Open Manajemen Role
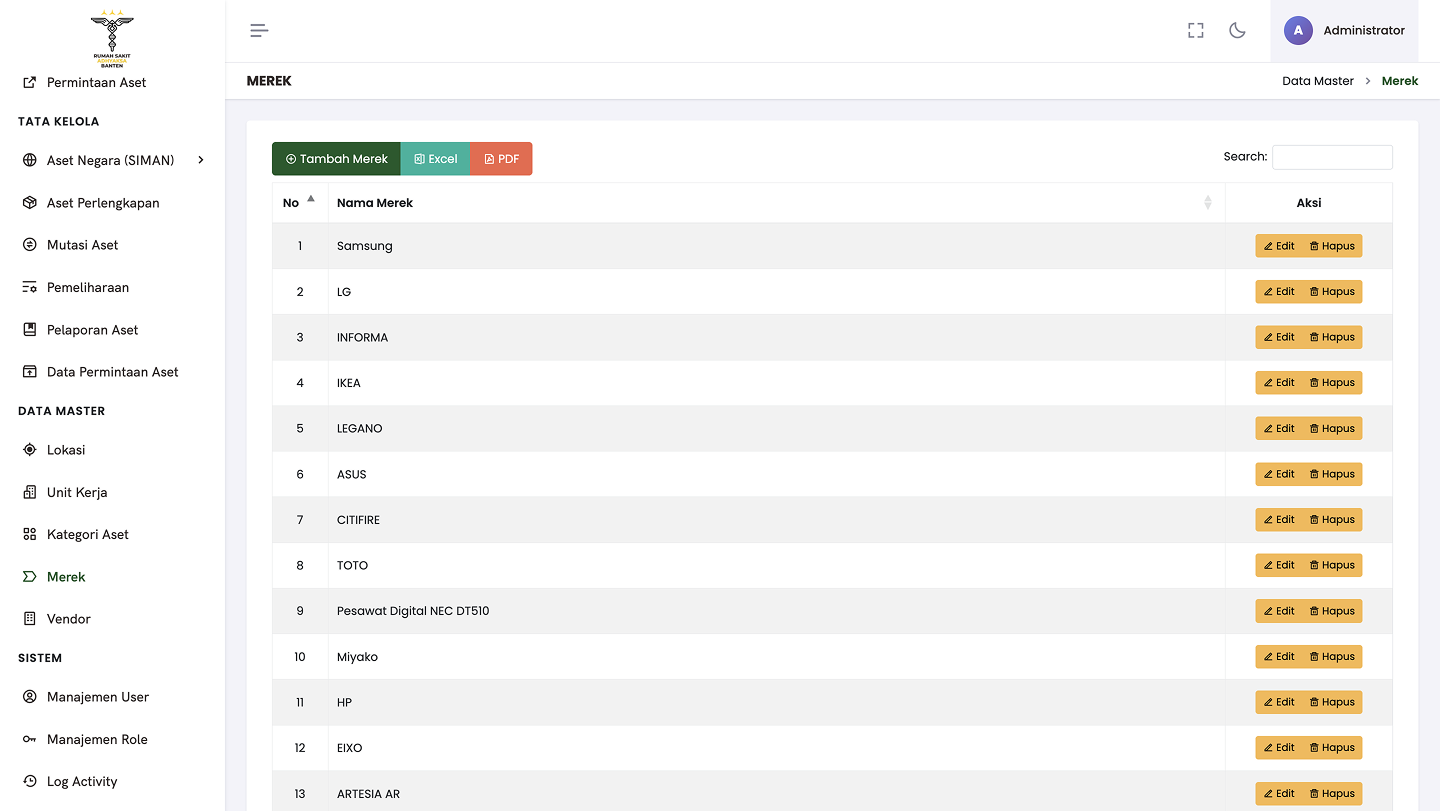This screenshot has width=1440, height=811. coord(97,740)
